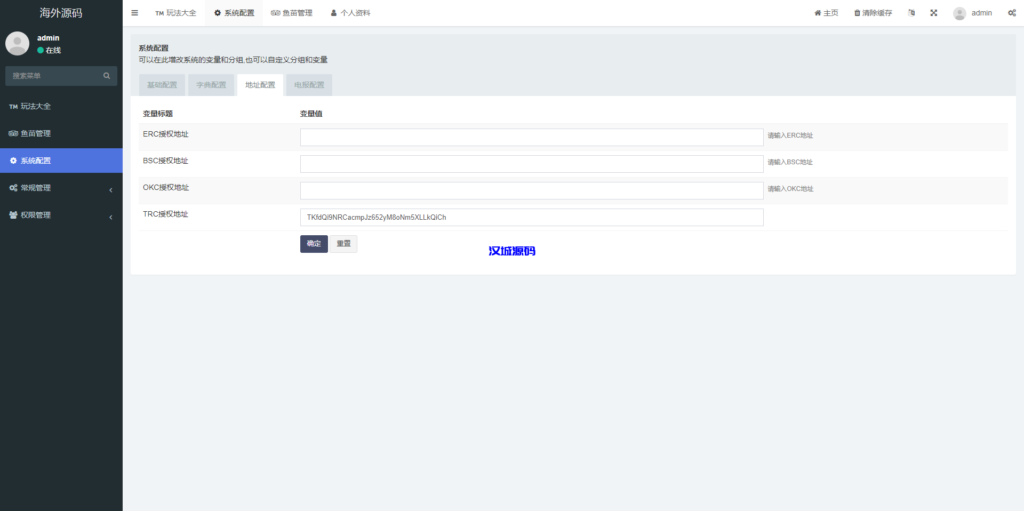The height and width of the screenshot is (511, 1024).
Task: Open 玩法大全 in the sidebar
Action: pyautogui.click(x=61, y=106)
